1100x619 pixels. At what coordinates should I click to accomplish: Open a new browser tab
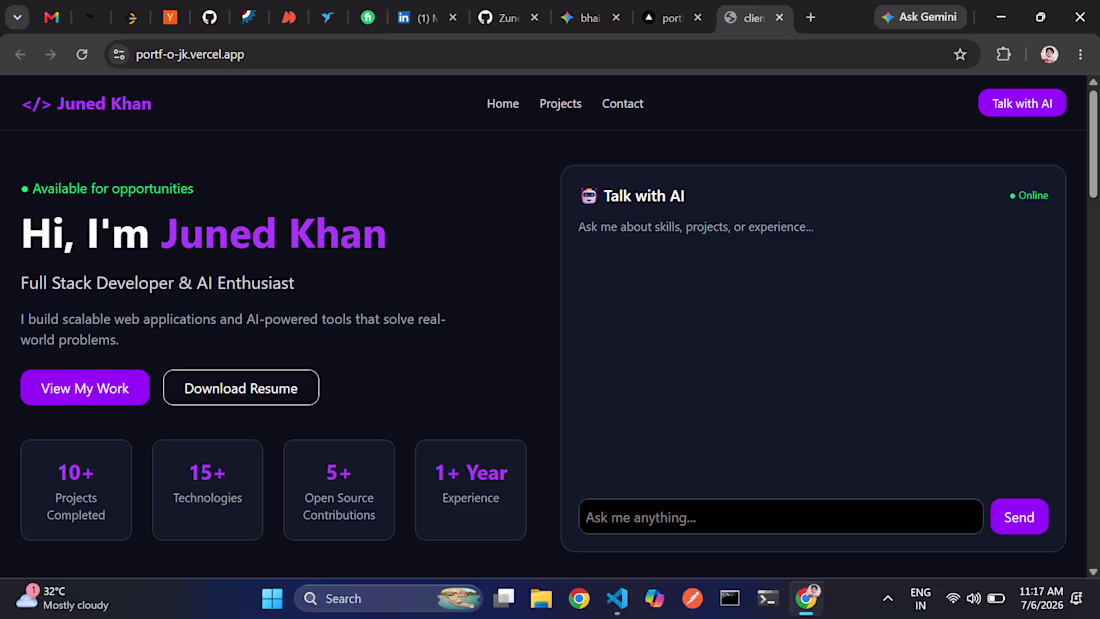tap(810, 18)
